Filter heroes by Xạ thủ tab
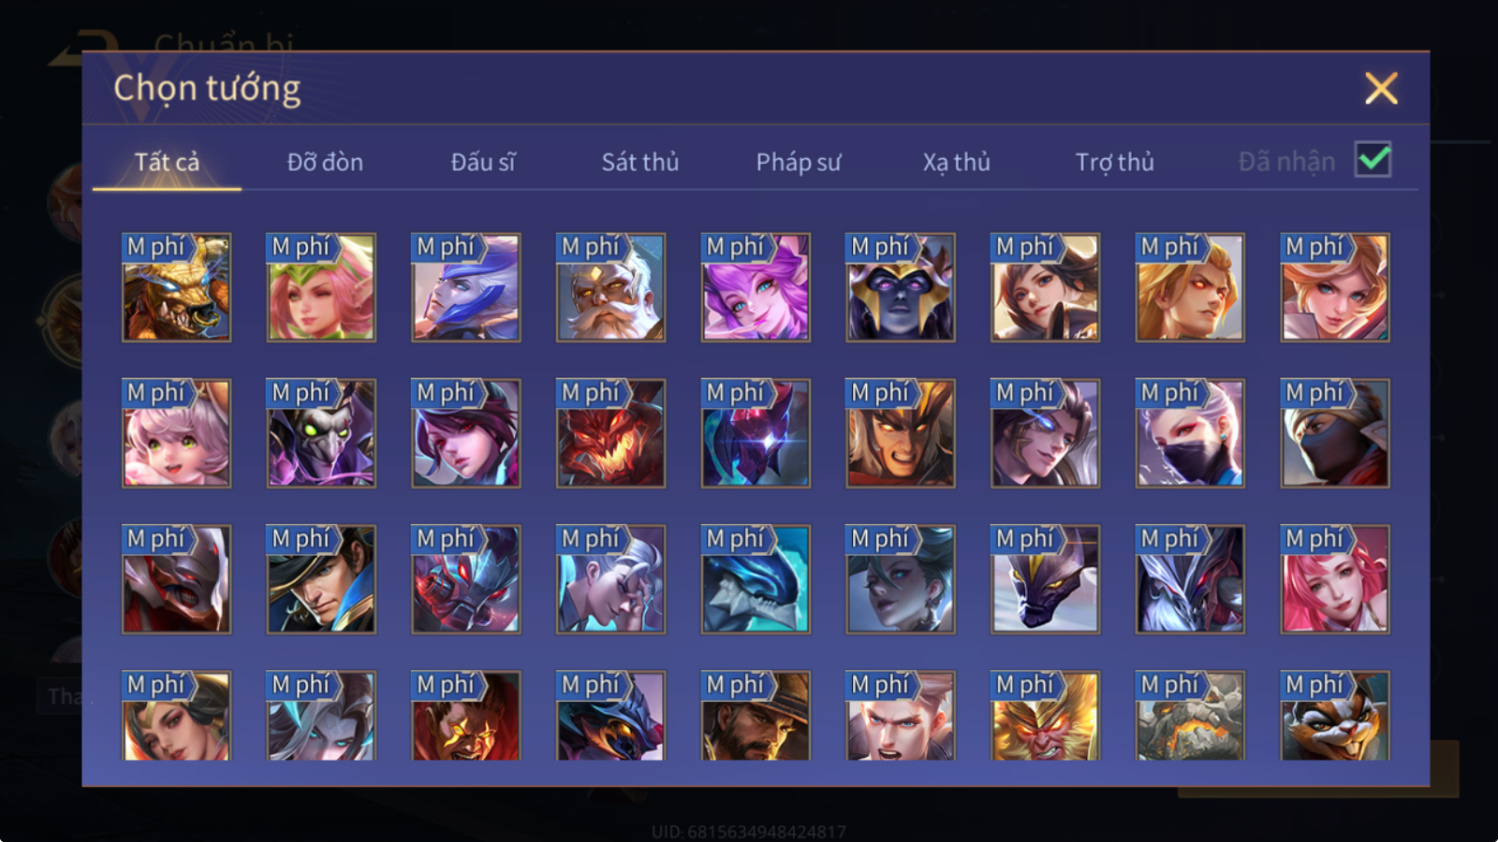 pyautogui.click(x=956, y=162)
